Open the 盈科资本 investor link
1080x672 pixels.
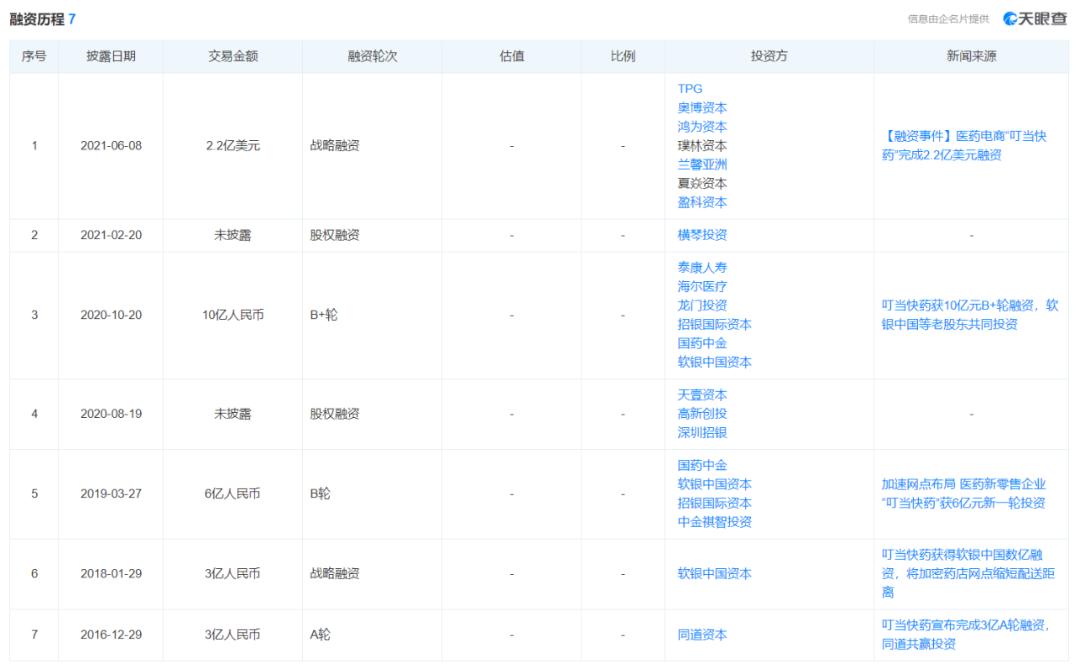(702, 202)
